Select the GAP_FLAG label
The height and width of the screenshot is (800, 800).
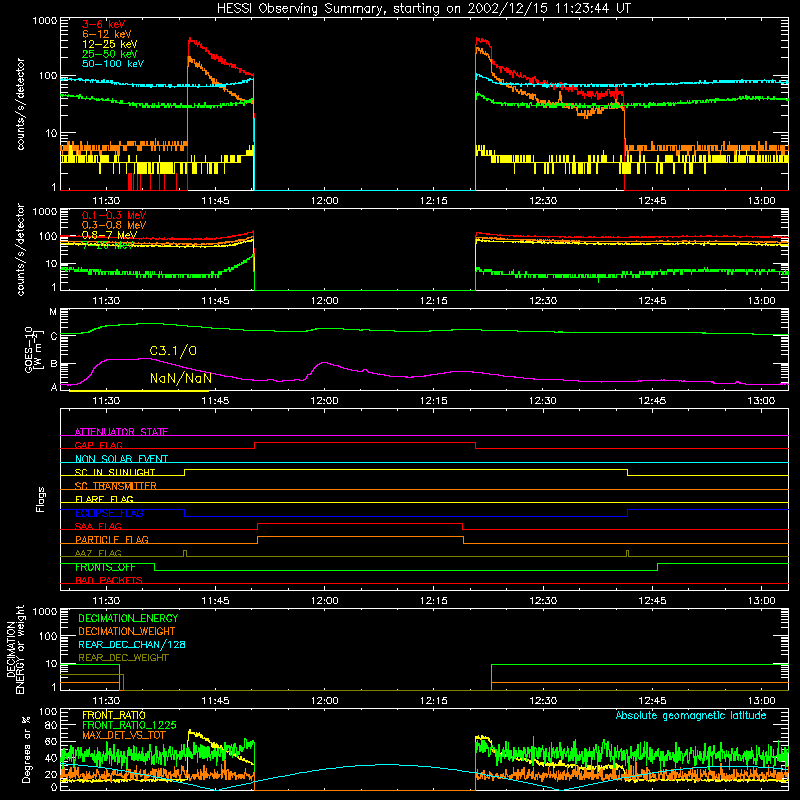(x=98, y=445)
